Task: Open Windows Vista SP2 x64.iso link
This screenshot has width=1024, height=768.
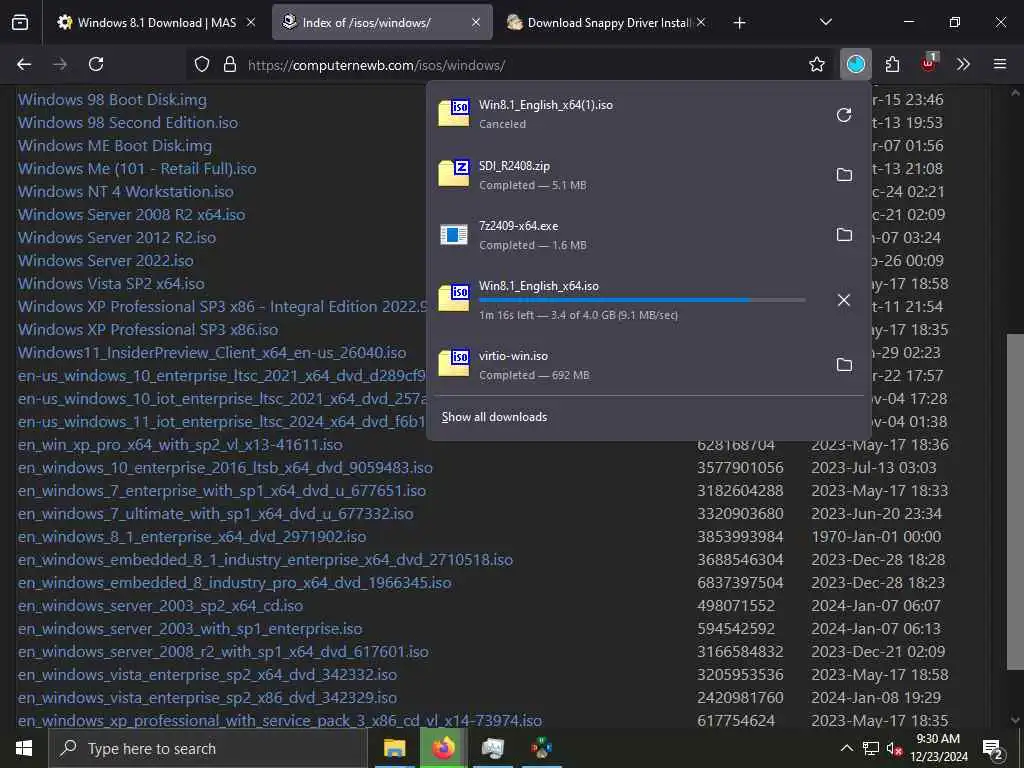Action: coord(111,283)
